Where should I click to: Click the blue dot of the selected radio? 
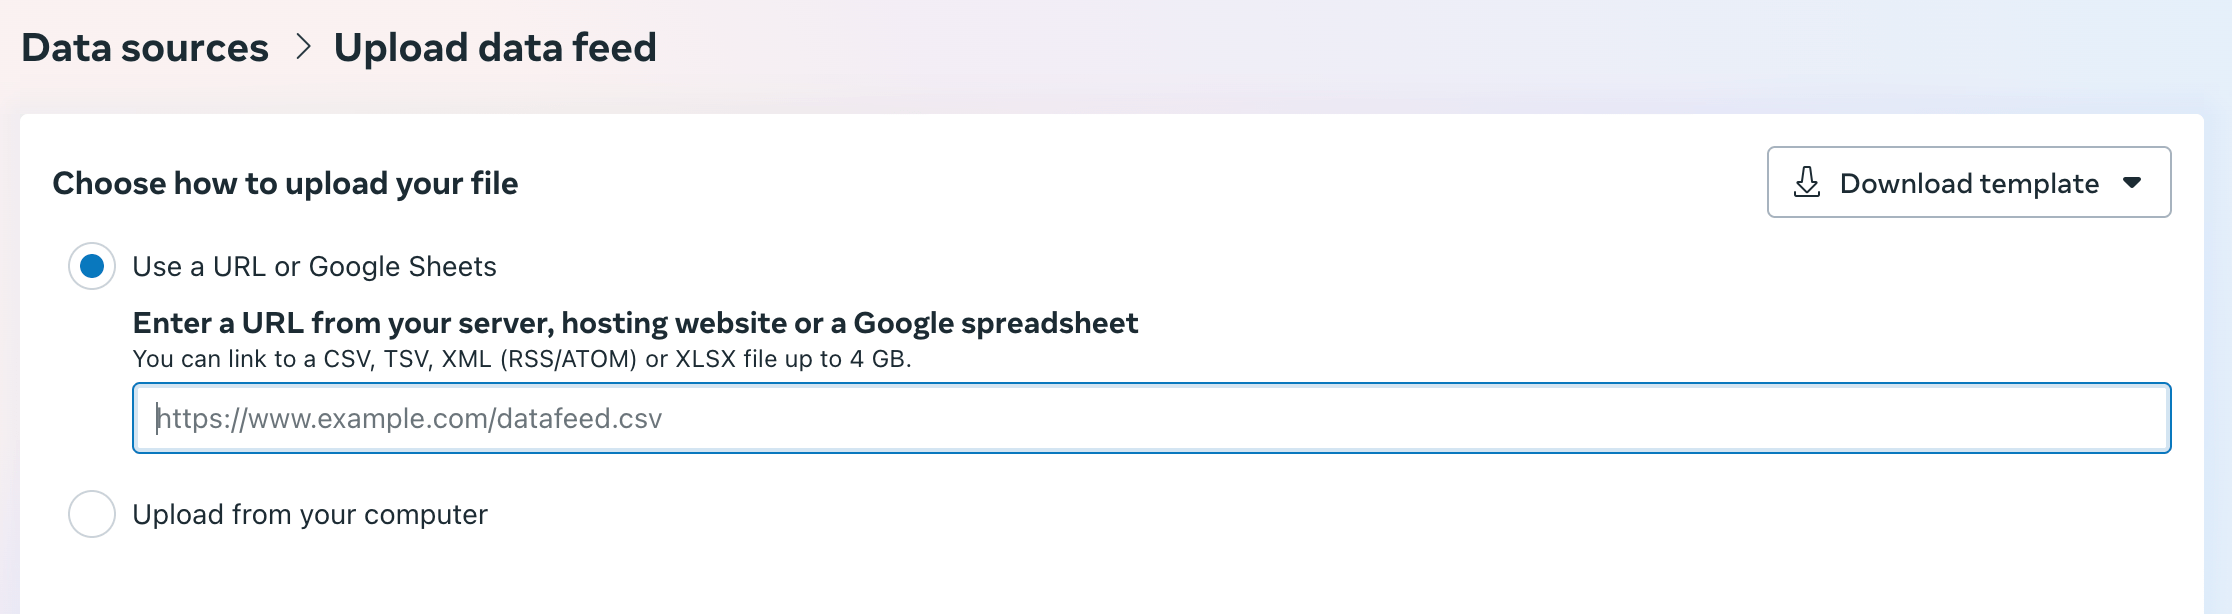point(92,266)
